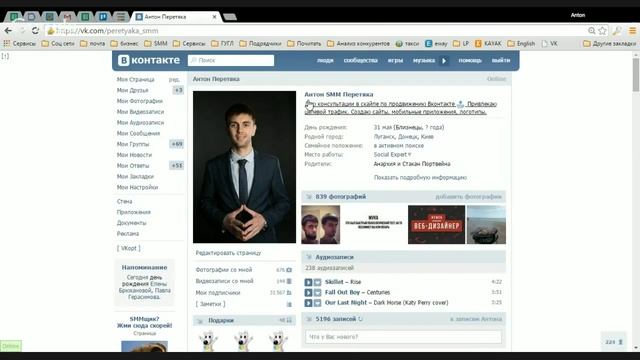The height and width of the screenshot is (360, 640).
Task: Open the Gmail pinned tab
Action: pos(67,17)
